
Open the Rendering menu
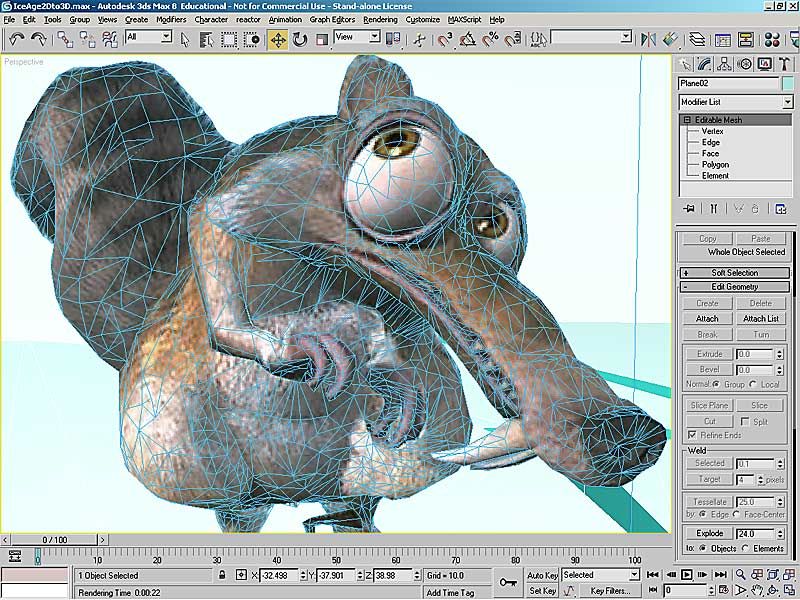tap(380, 19)
